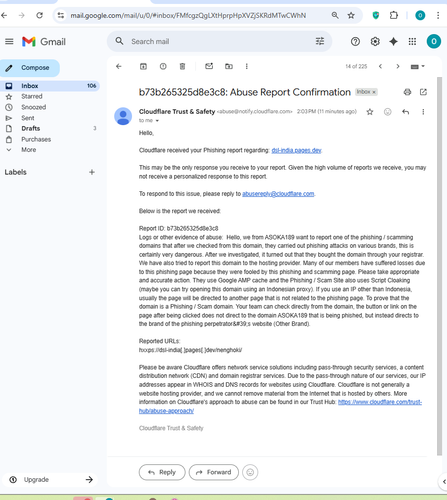Screen dimensions: 447x500
Task: Print the email conversation
Action: 407,92
